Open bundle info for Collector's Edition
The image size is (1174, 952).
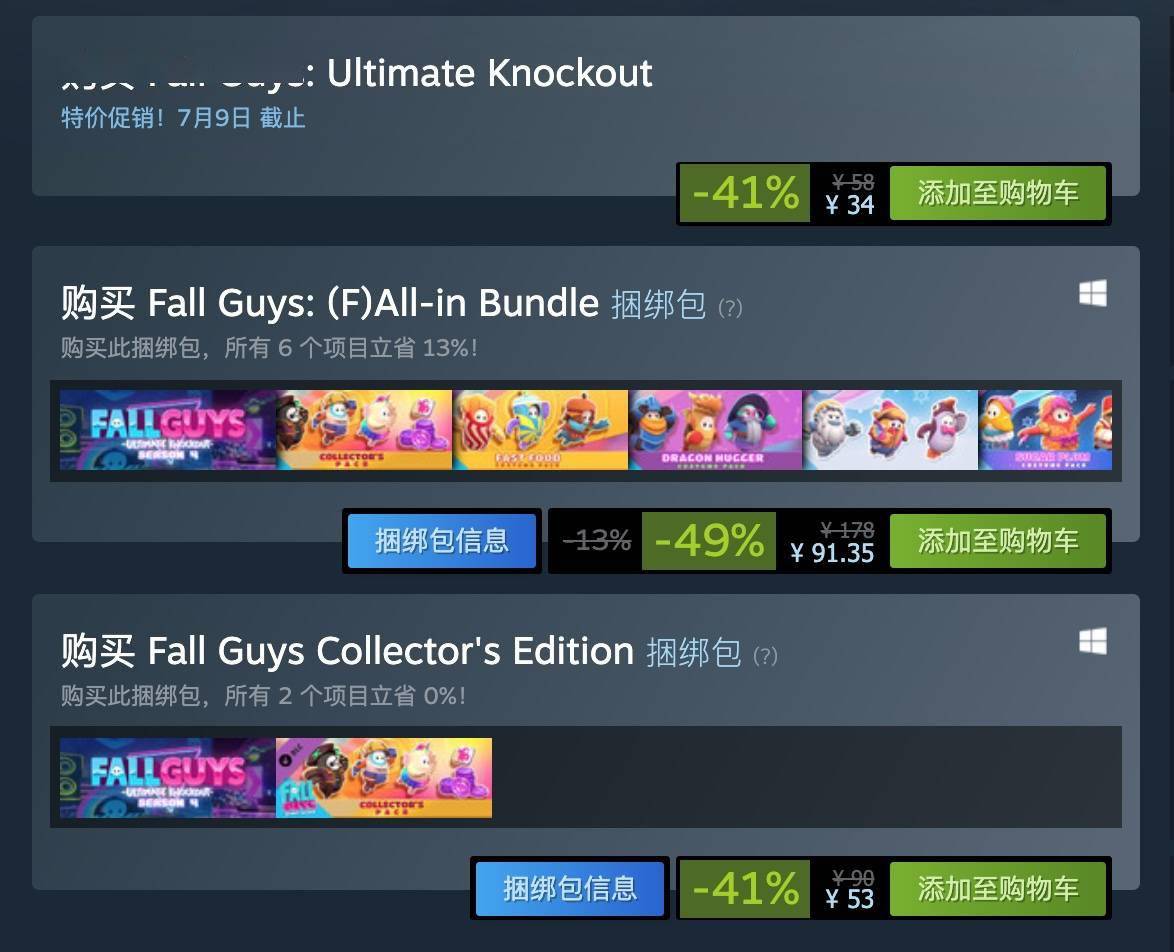[x=570, y=888]
